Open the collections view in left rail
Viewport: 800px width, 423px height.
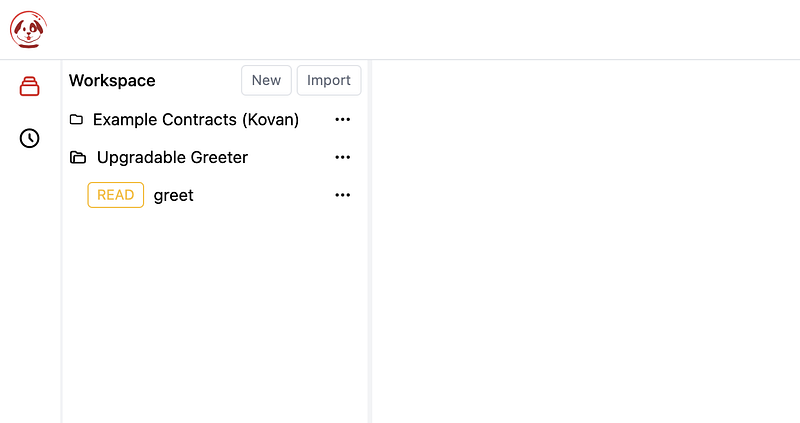pos(30,87)
